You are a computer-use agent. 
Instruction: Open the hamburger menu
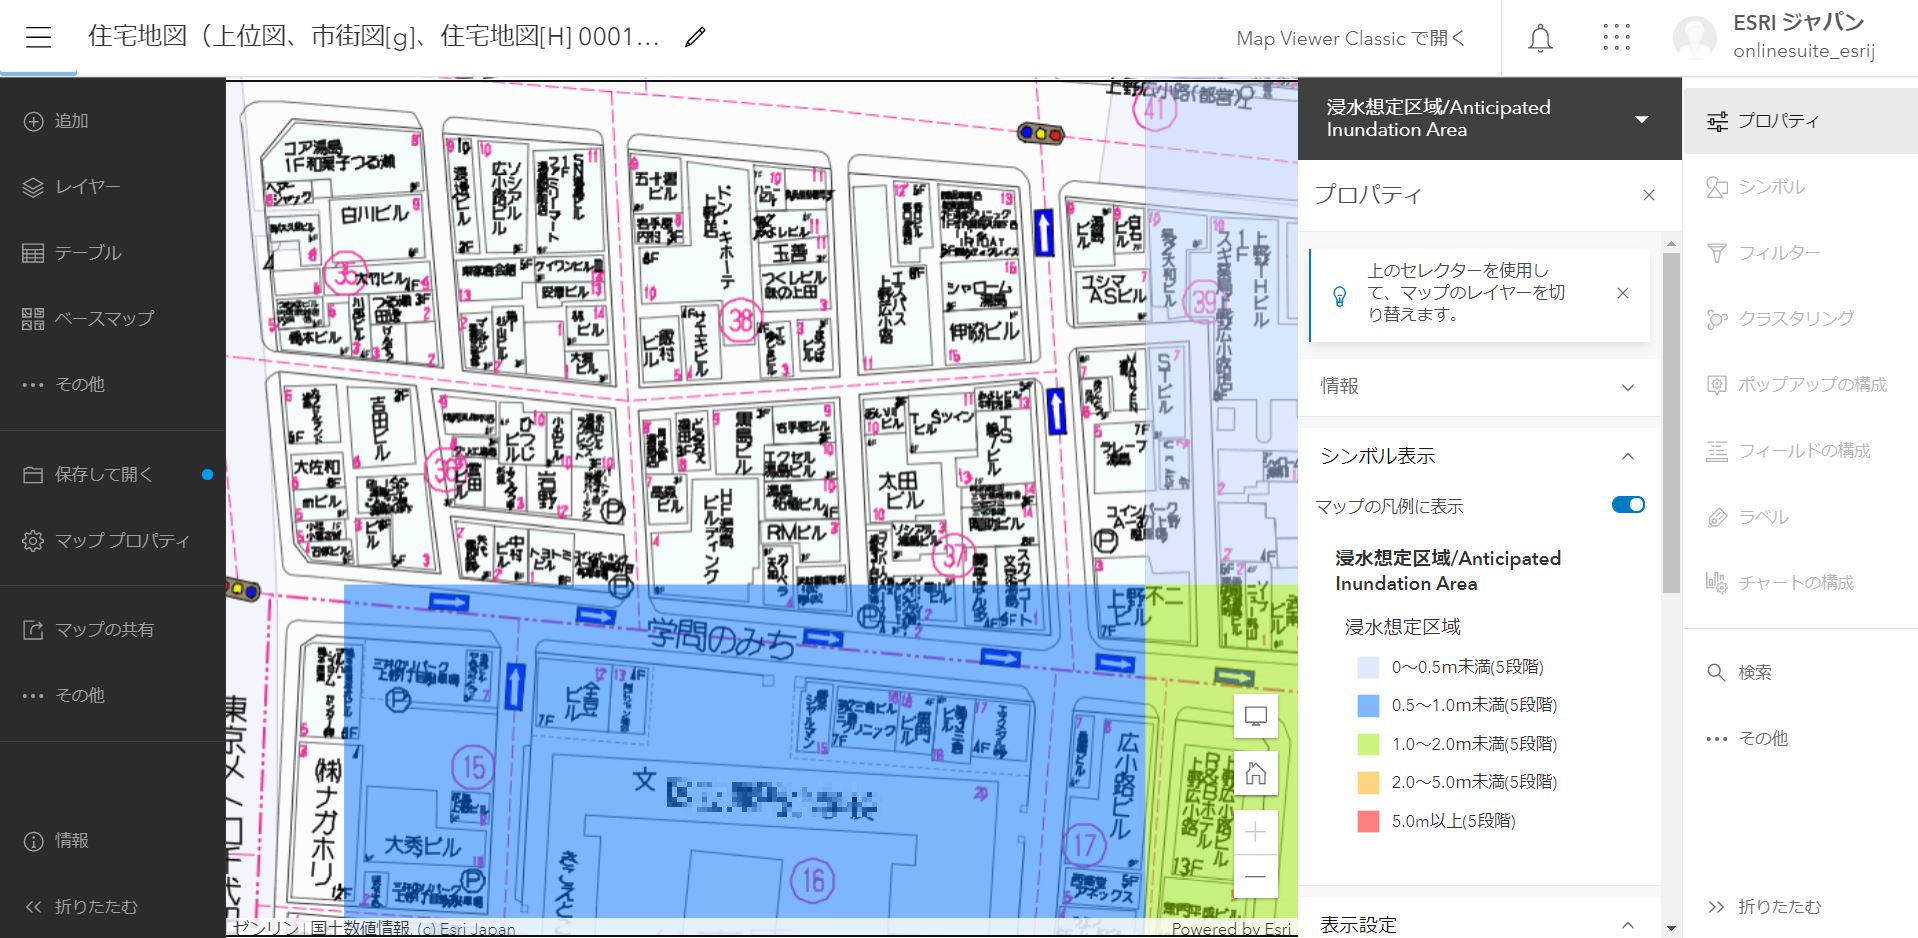click(x=38, y=38)
